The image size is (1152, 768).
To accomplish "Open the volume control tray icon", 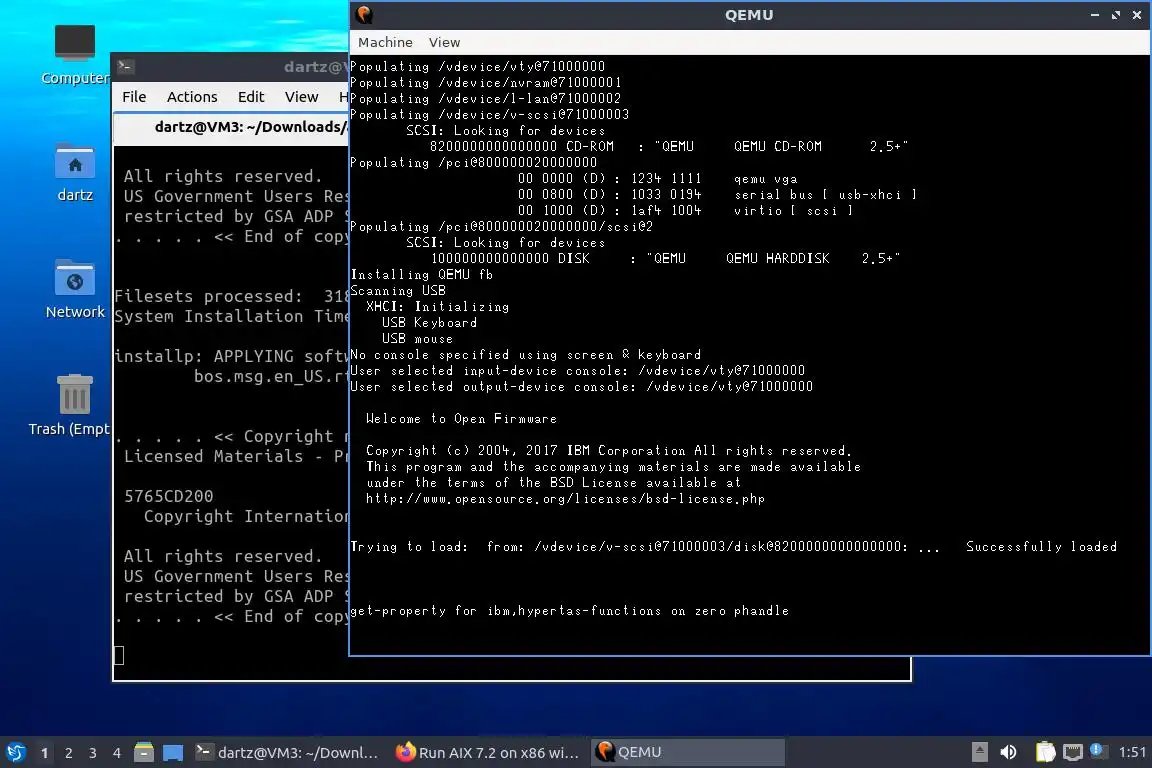I will 1009,752.
